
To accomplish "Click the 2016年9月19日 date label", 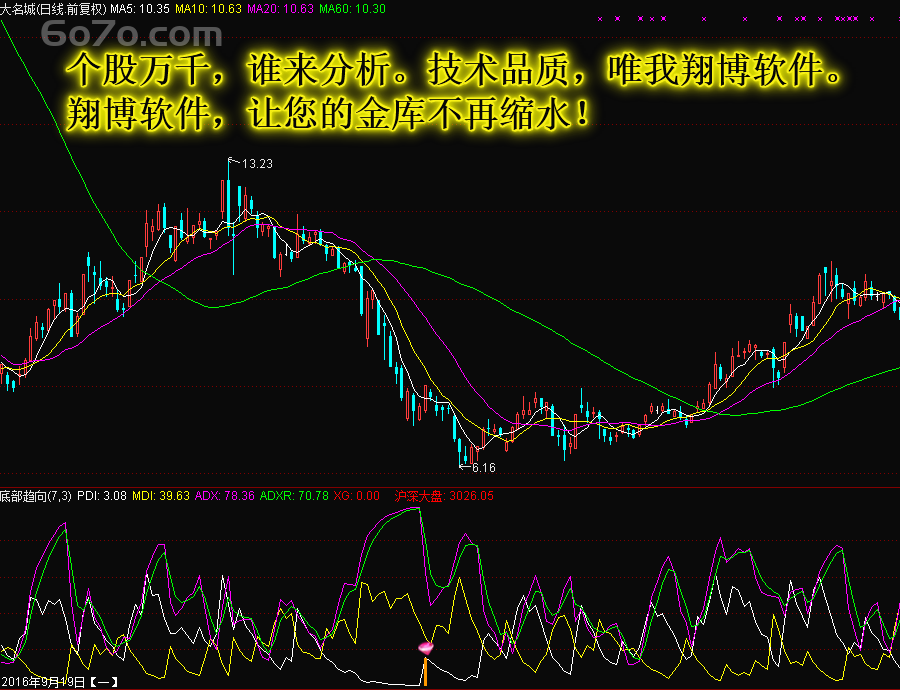I will coord(43,682).
